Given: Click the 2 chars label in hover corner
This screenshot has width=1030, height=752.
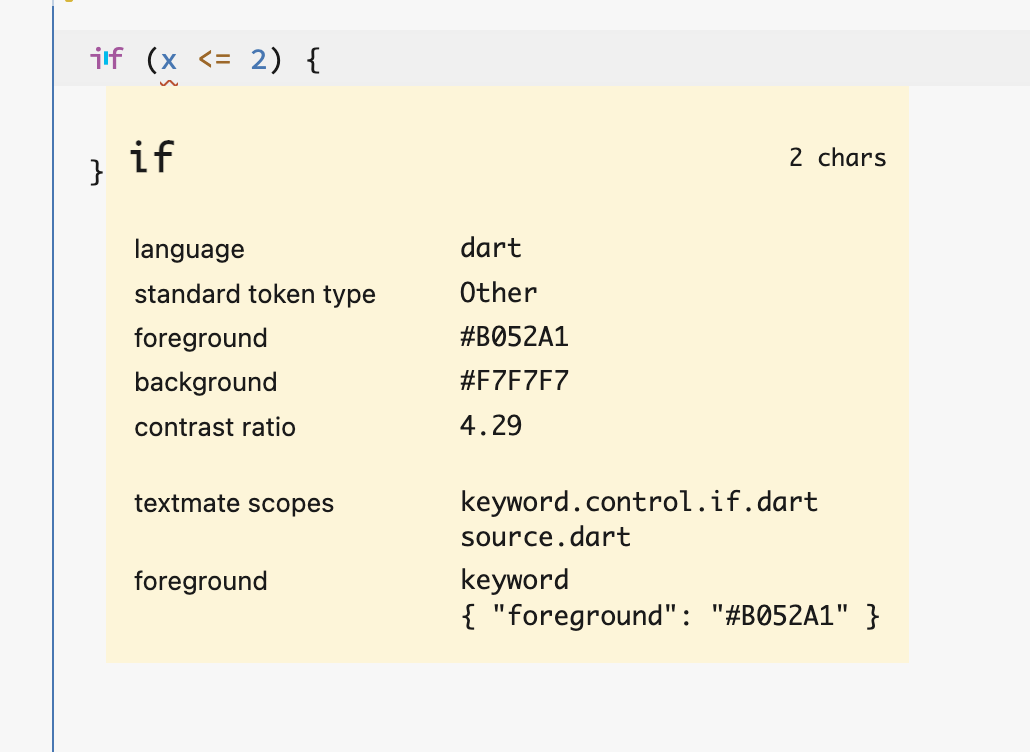Looking at the screenshot, I should [x=838, y=157].
